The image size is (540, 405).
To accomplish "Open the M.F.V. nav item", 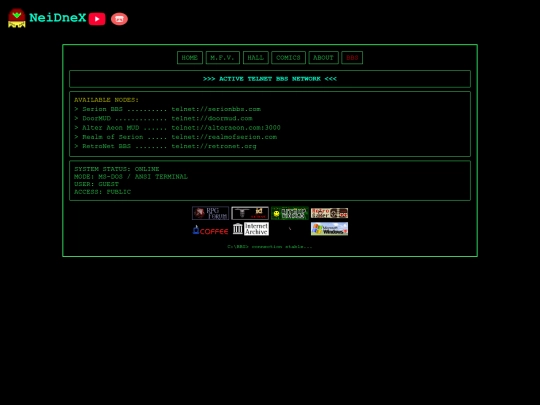I will coord(222,58).
